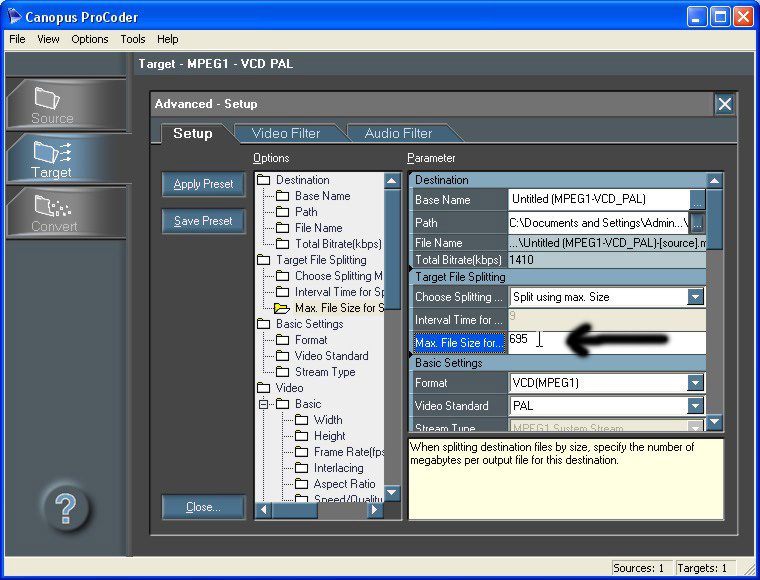
Task: Open Format VCD(MPEG1) dropdown arrow
Action: point(695,383)
